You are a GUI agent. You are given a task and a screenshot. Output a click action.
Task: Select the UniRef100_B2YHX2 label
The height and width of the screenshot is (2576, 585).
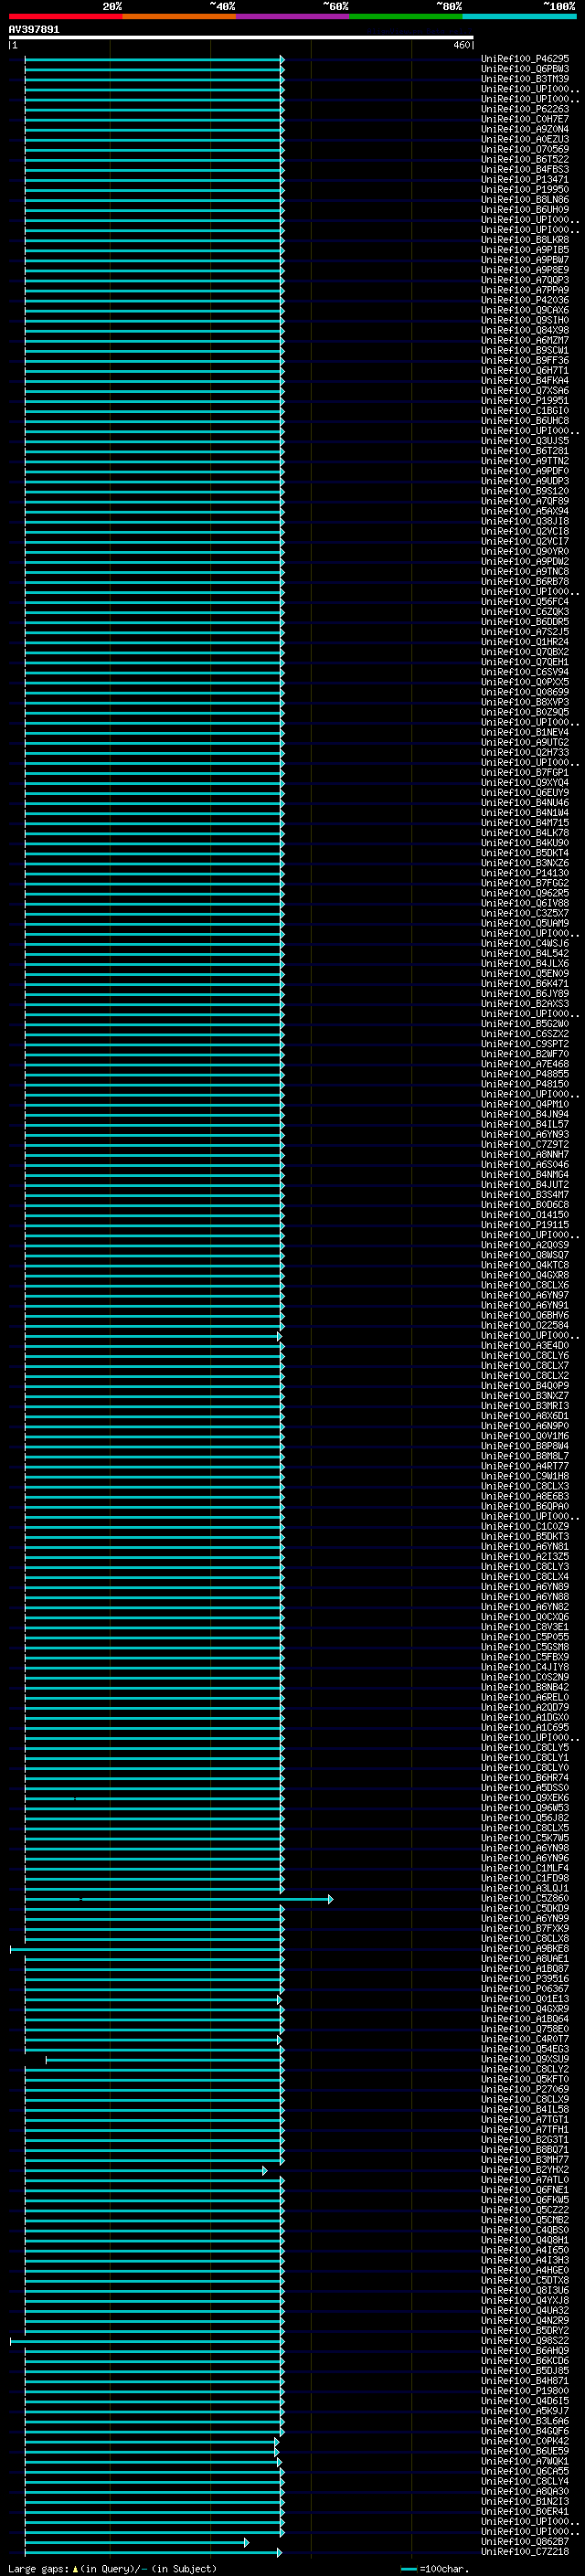click(524, 2169)
